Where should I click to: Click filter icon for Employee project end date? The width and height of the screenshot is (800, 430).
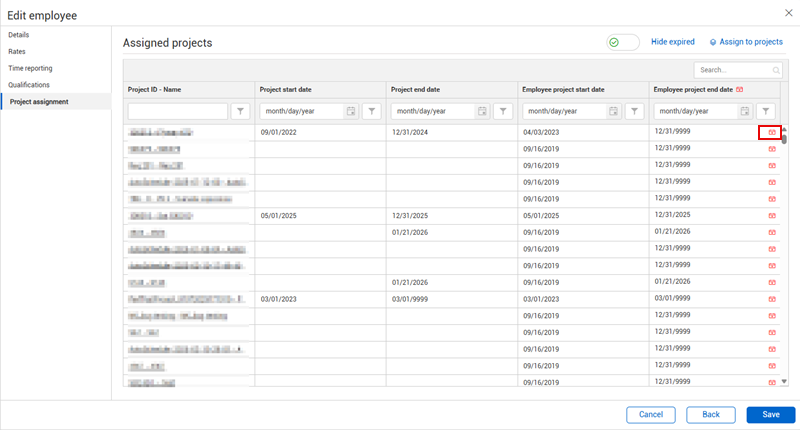[765, 111]
